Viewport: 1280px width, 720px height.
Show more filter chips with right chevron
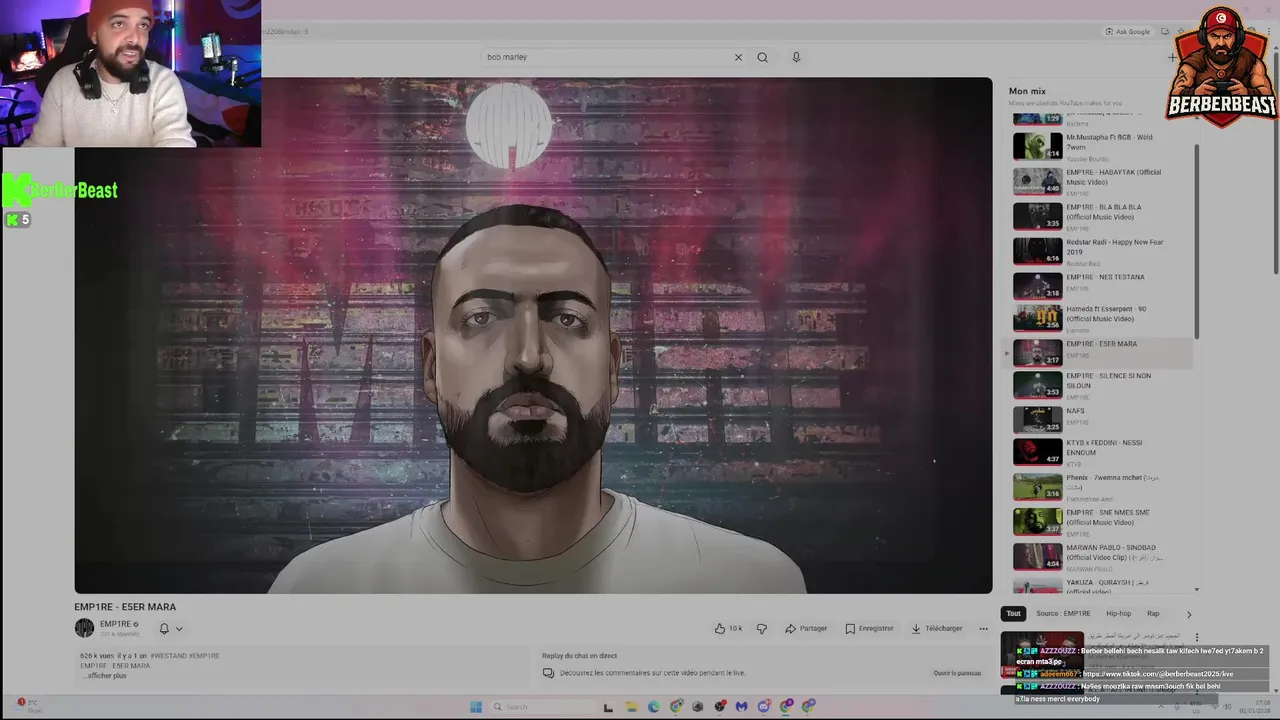1189,614
